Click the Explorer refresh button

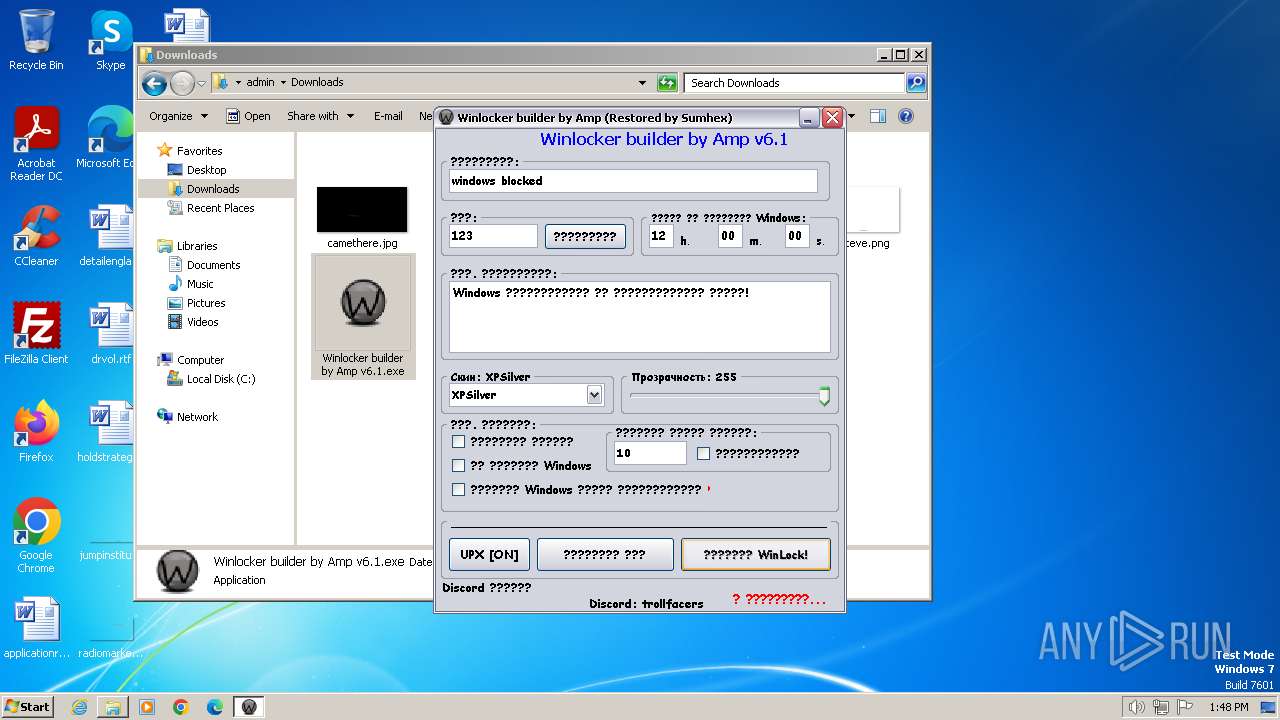tap(667, 83)
